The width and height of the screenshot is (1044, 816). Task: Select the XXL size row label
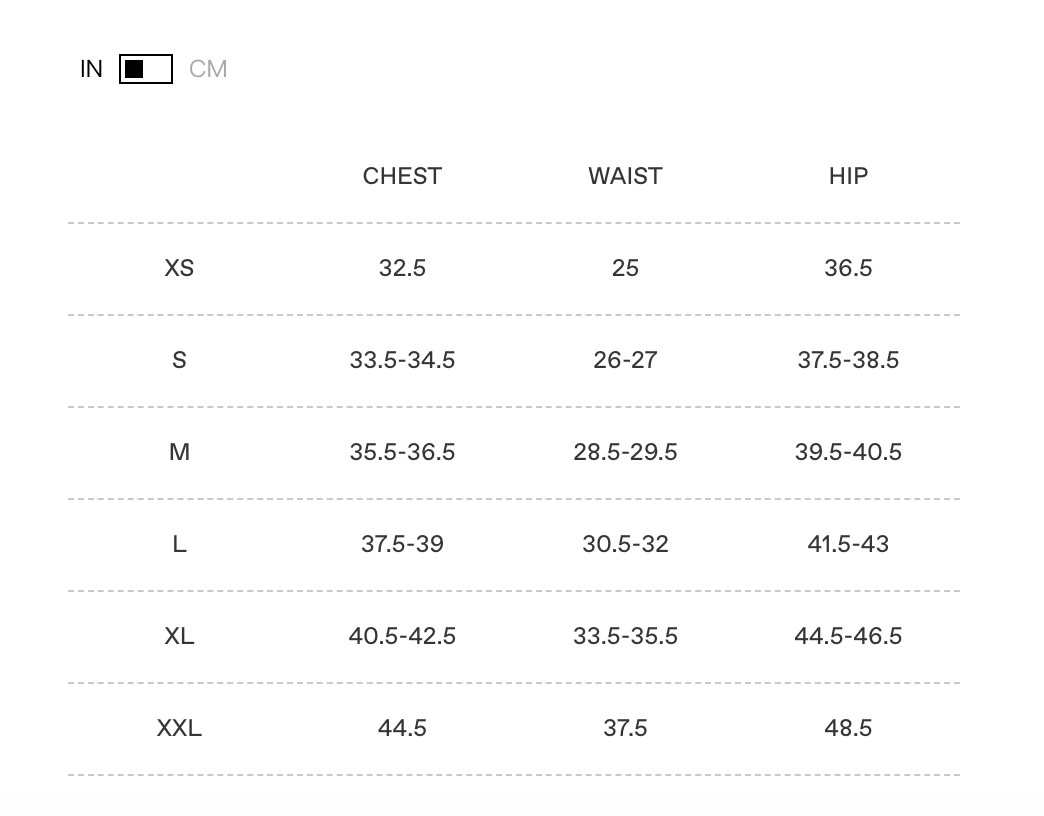coord(179,728)
